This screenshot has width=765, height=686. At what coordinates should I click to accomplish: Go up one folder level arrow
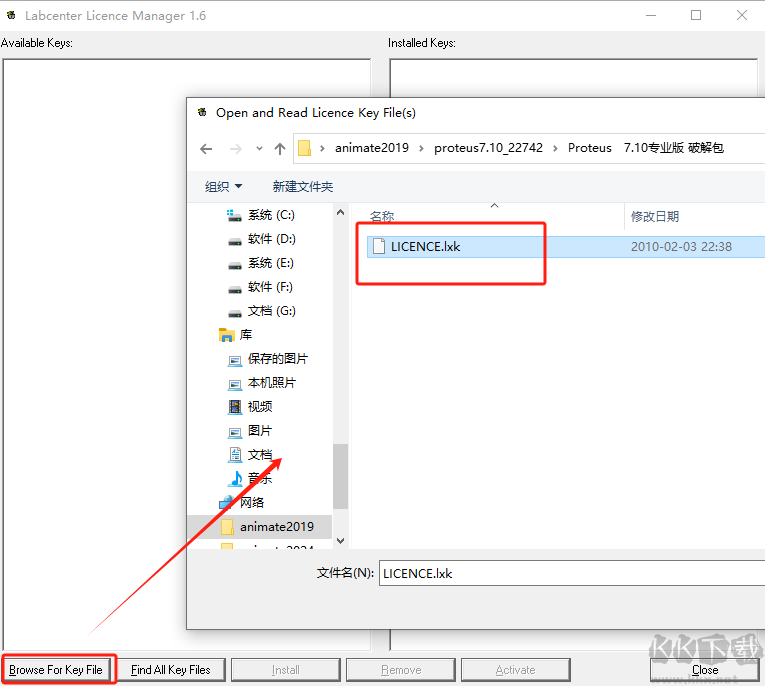pos(280,148)
